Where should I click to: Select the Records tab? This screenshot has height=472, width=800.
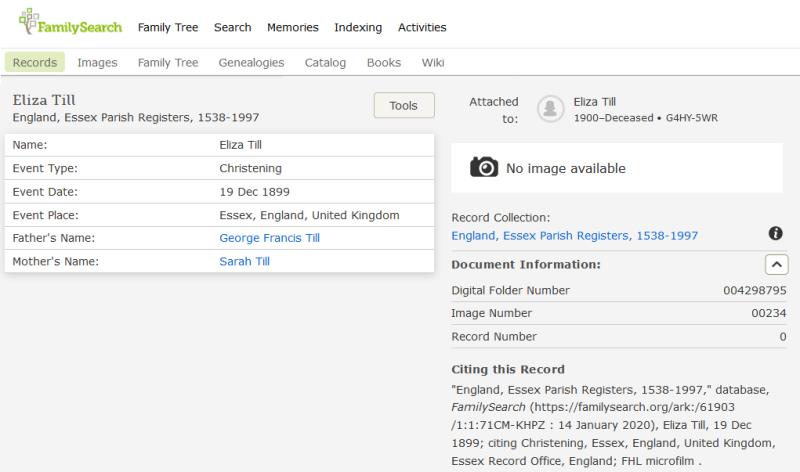pos(35,62)
